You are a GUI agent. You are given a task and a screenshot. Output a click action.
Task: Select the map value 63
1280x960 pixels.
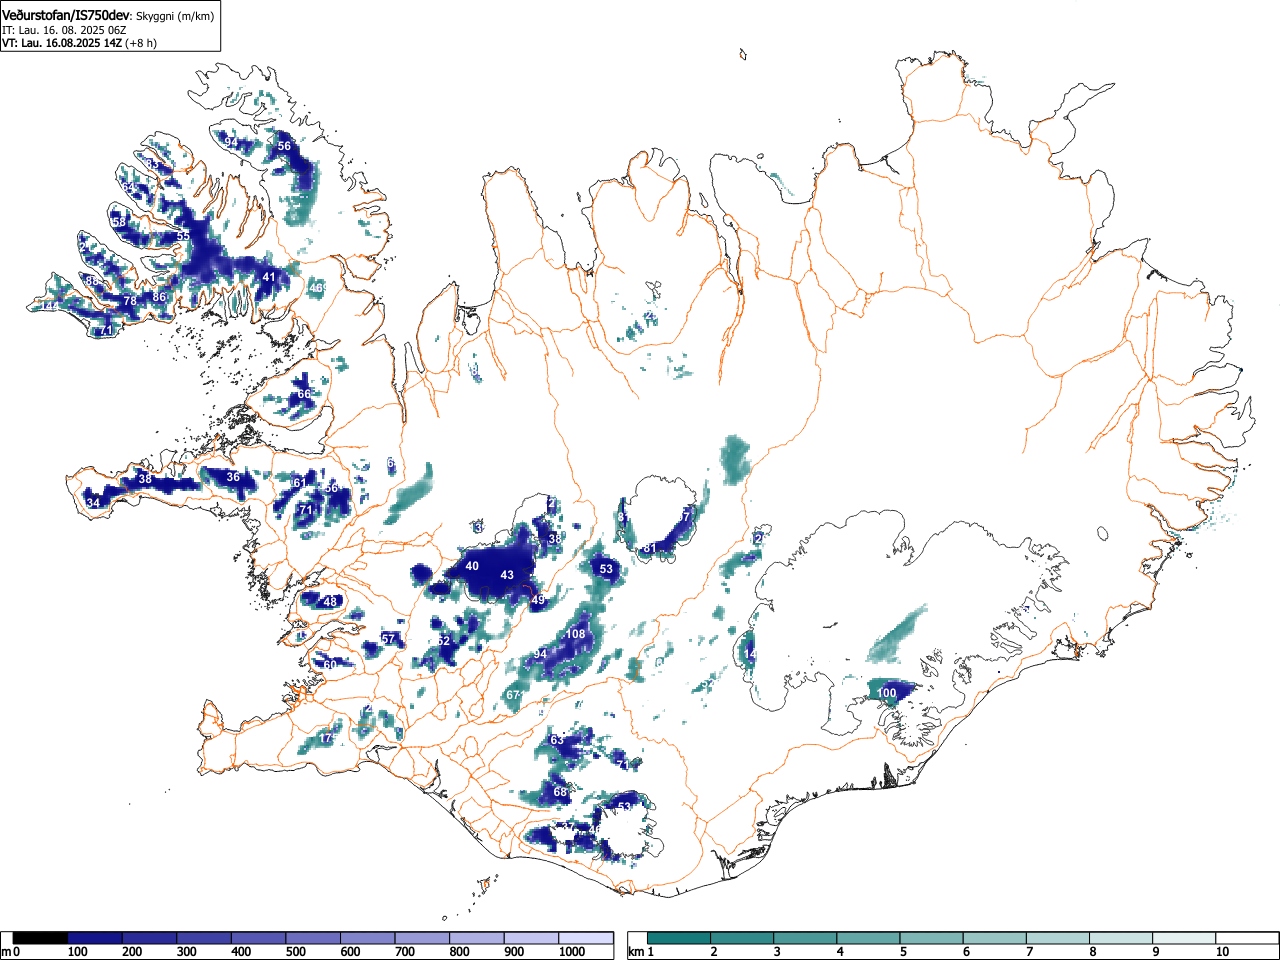pyautogui.click(x=557, y=739)
